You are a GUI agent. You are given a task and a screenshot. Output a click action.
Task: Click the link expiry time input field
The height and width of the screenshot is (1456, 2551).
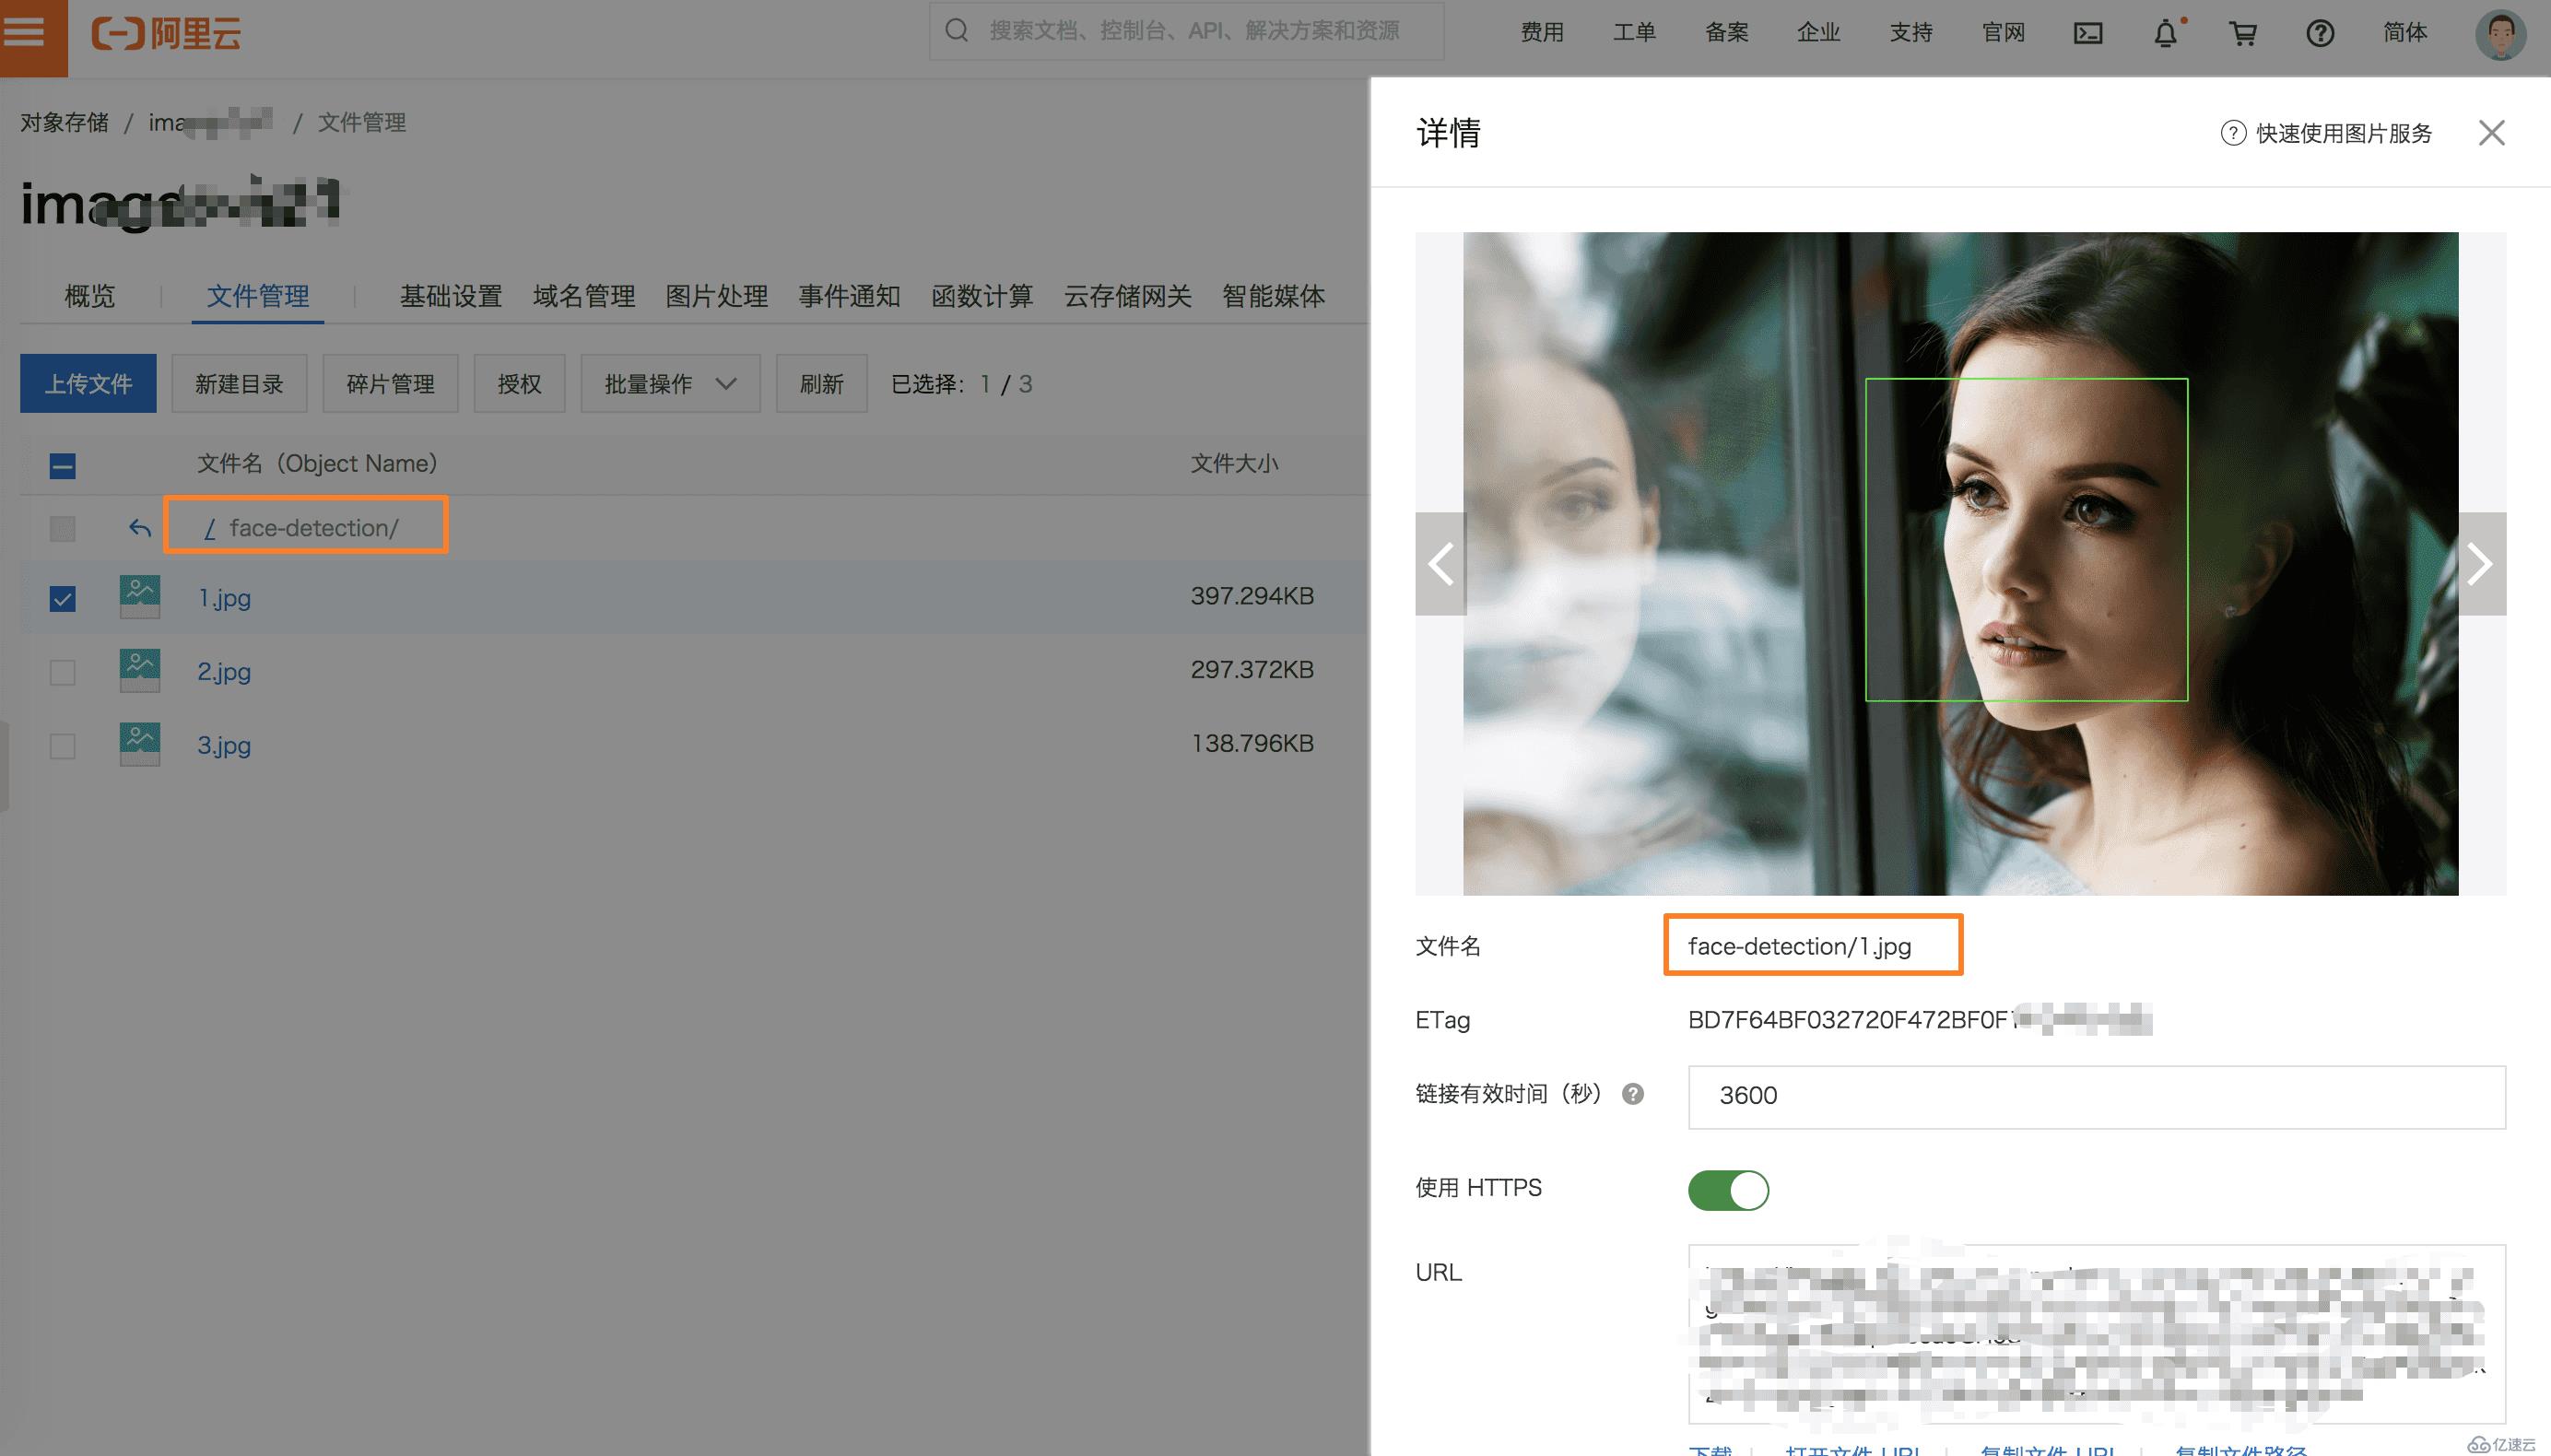(x=2083, y=1095)
